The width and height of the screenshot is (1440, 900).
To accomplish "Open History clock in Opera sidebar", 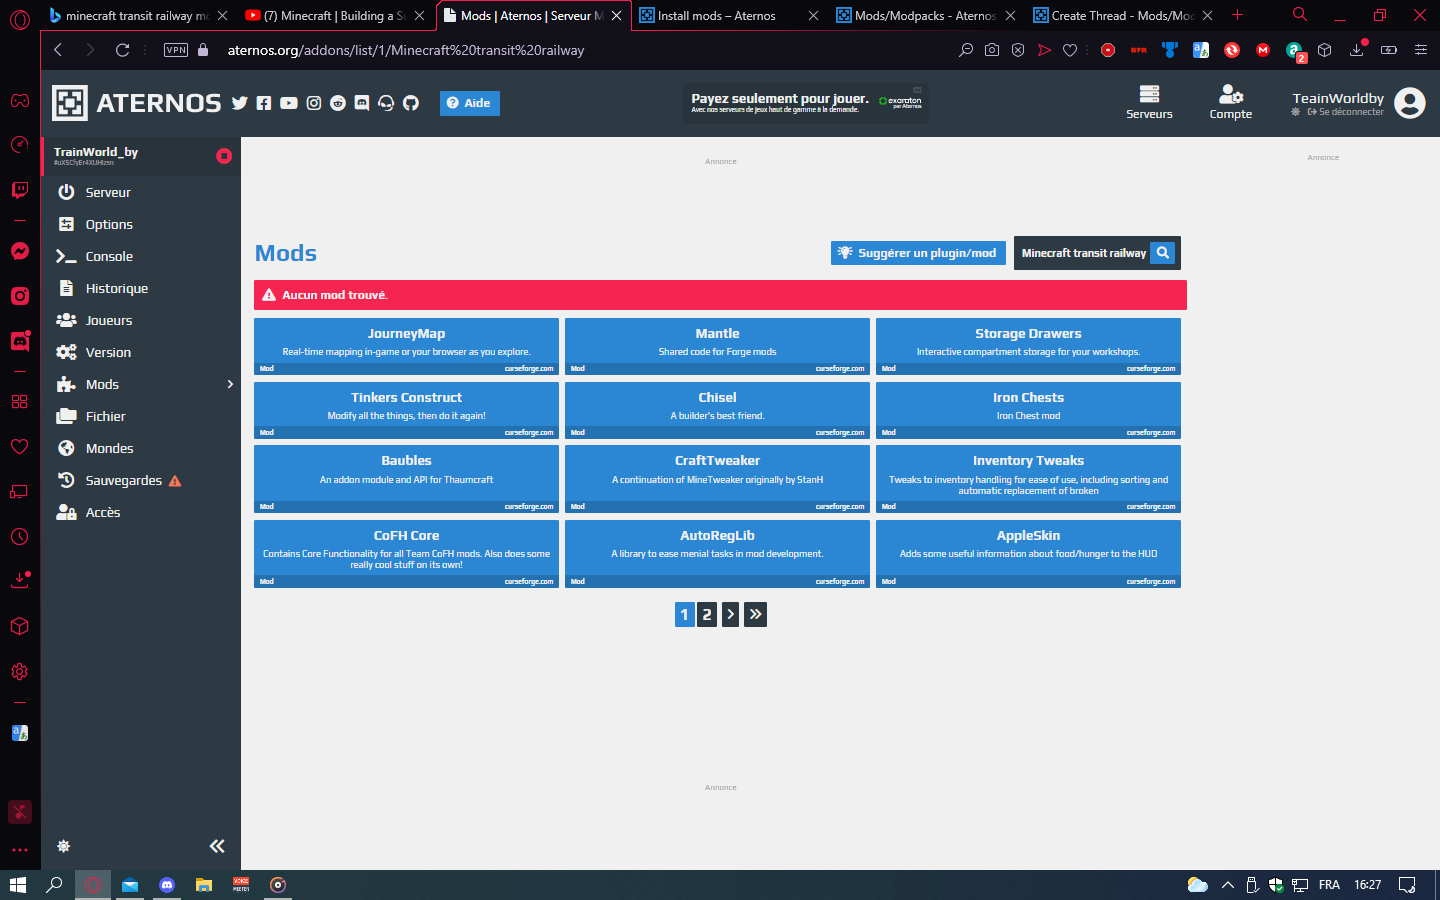I will 20,537.
